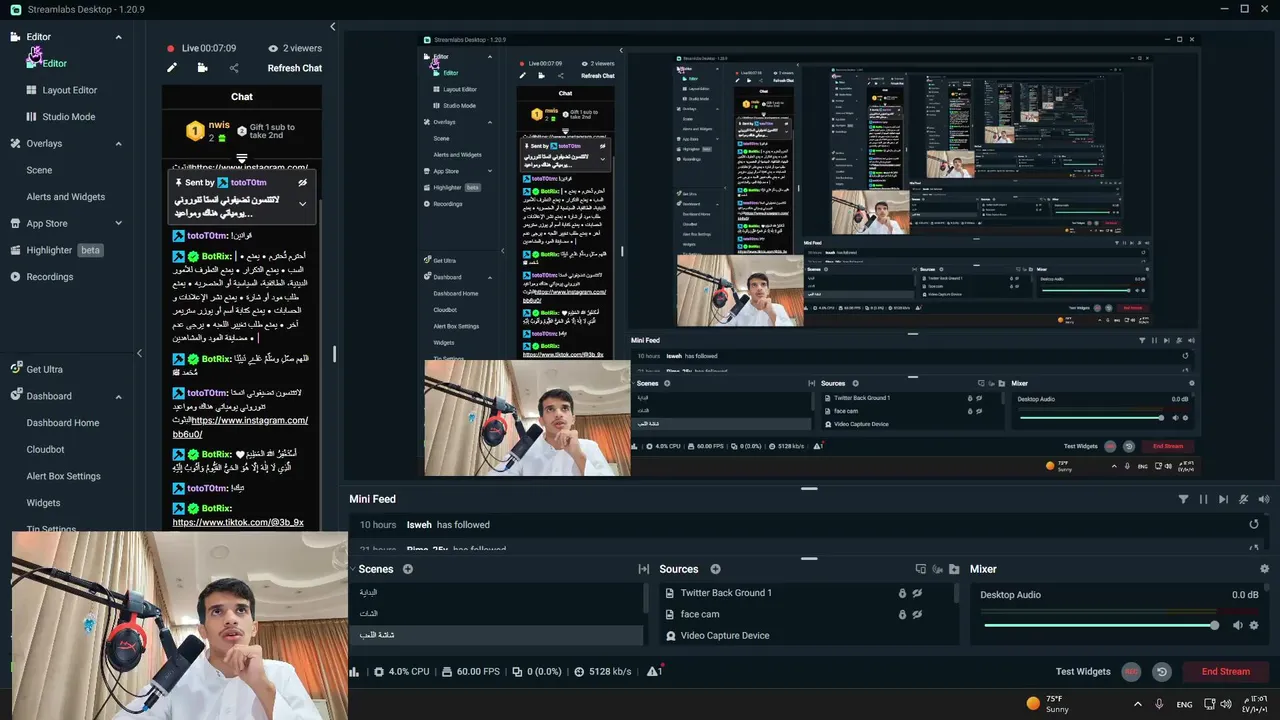Screen dimensions: 1280x720
Task: Open Scene under Overlays
Action: [39, 170]
